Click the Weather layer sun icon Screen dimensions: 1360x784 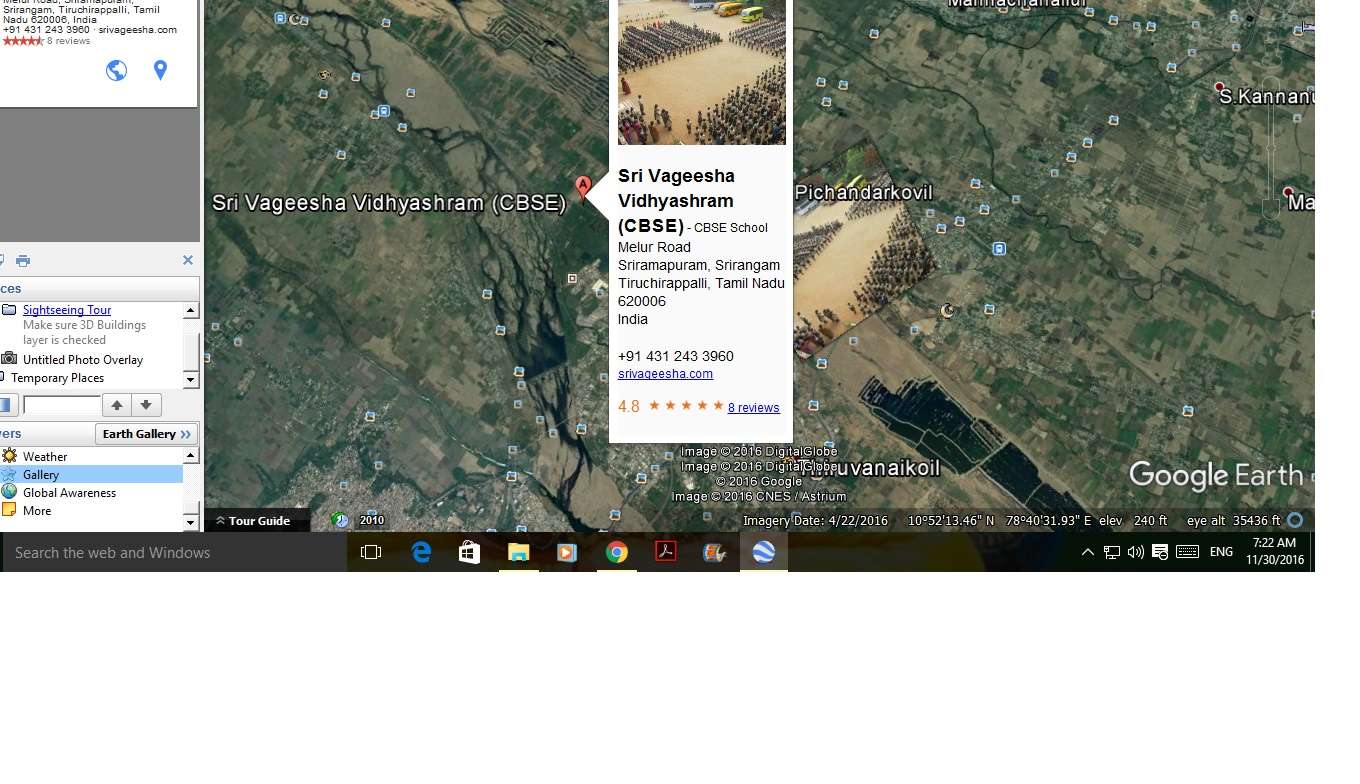9,456
